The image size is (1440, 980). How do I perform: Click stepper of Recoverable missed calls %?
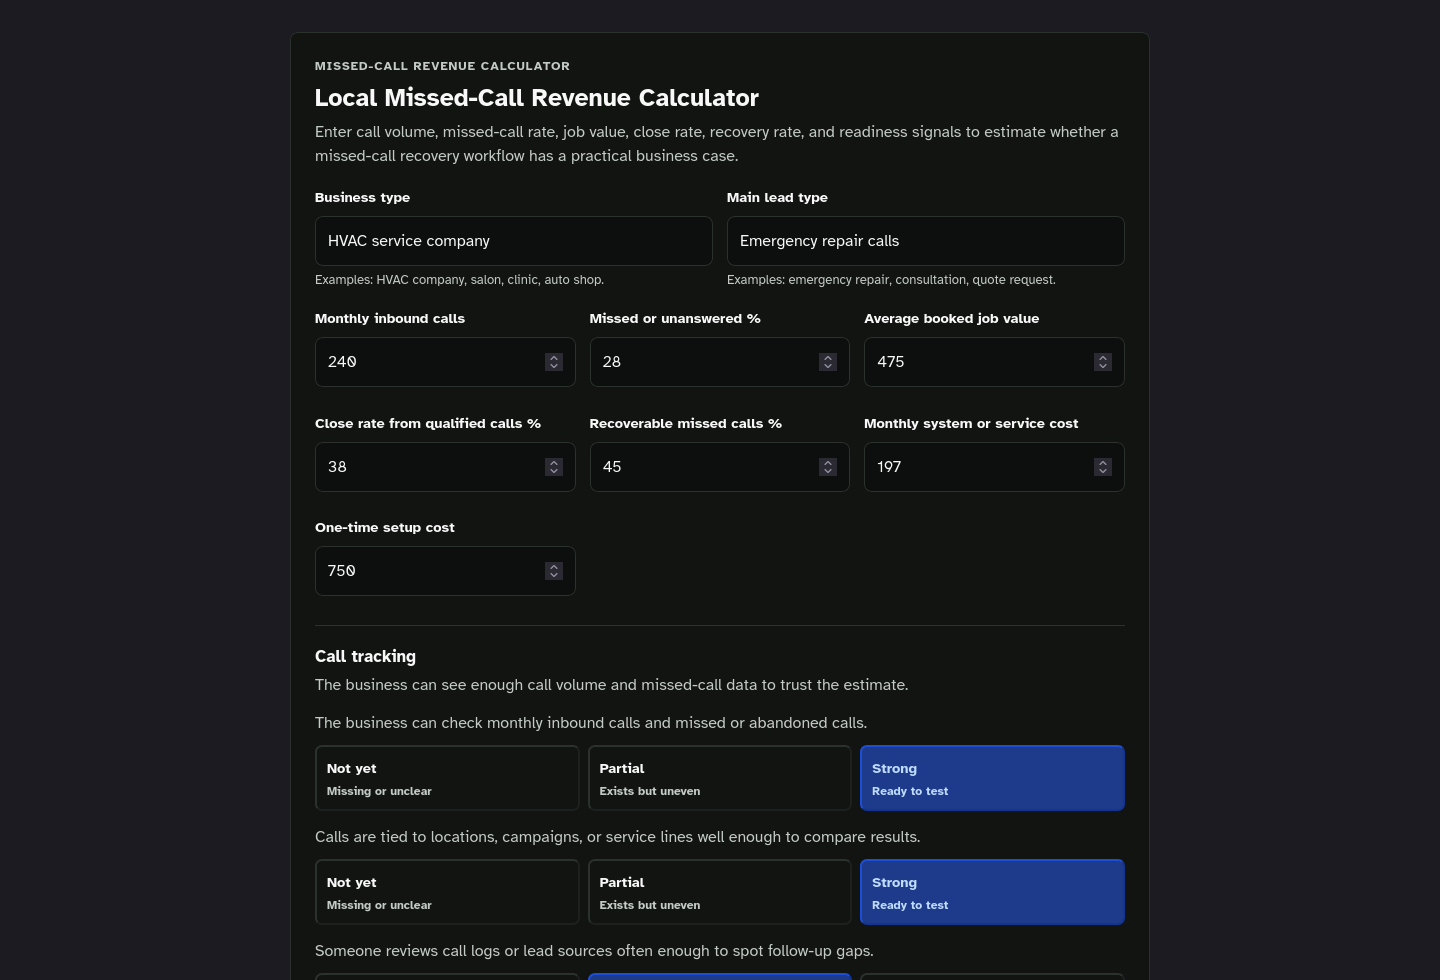tap(828, 467)
